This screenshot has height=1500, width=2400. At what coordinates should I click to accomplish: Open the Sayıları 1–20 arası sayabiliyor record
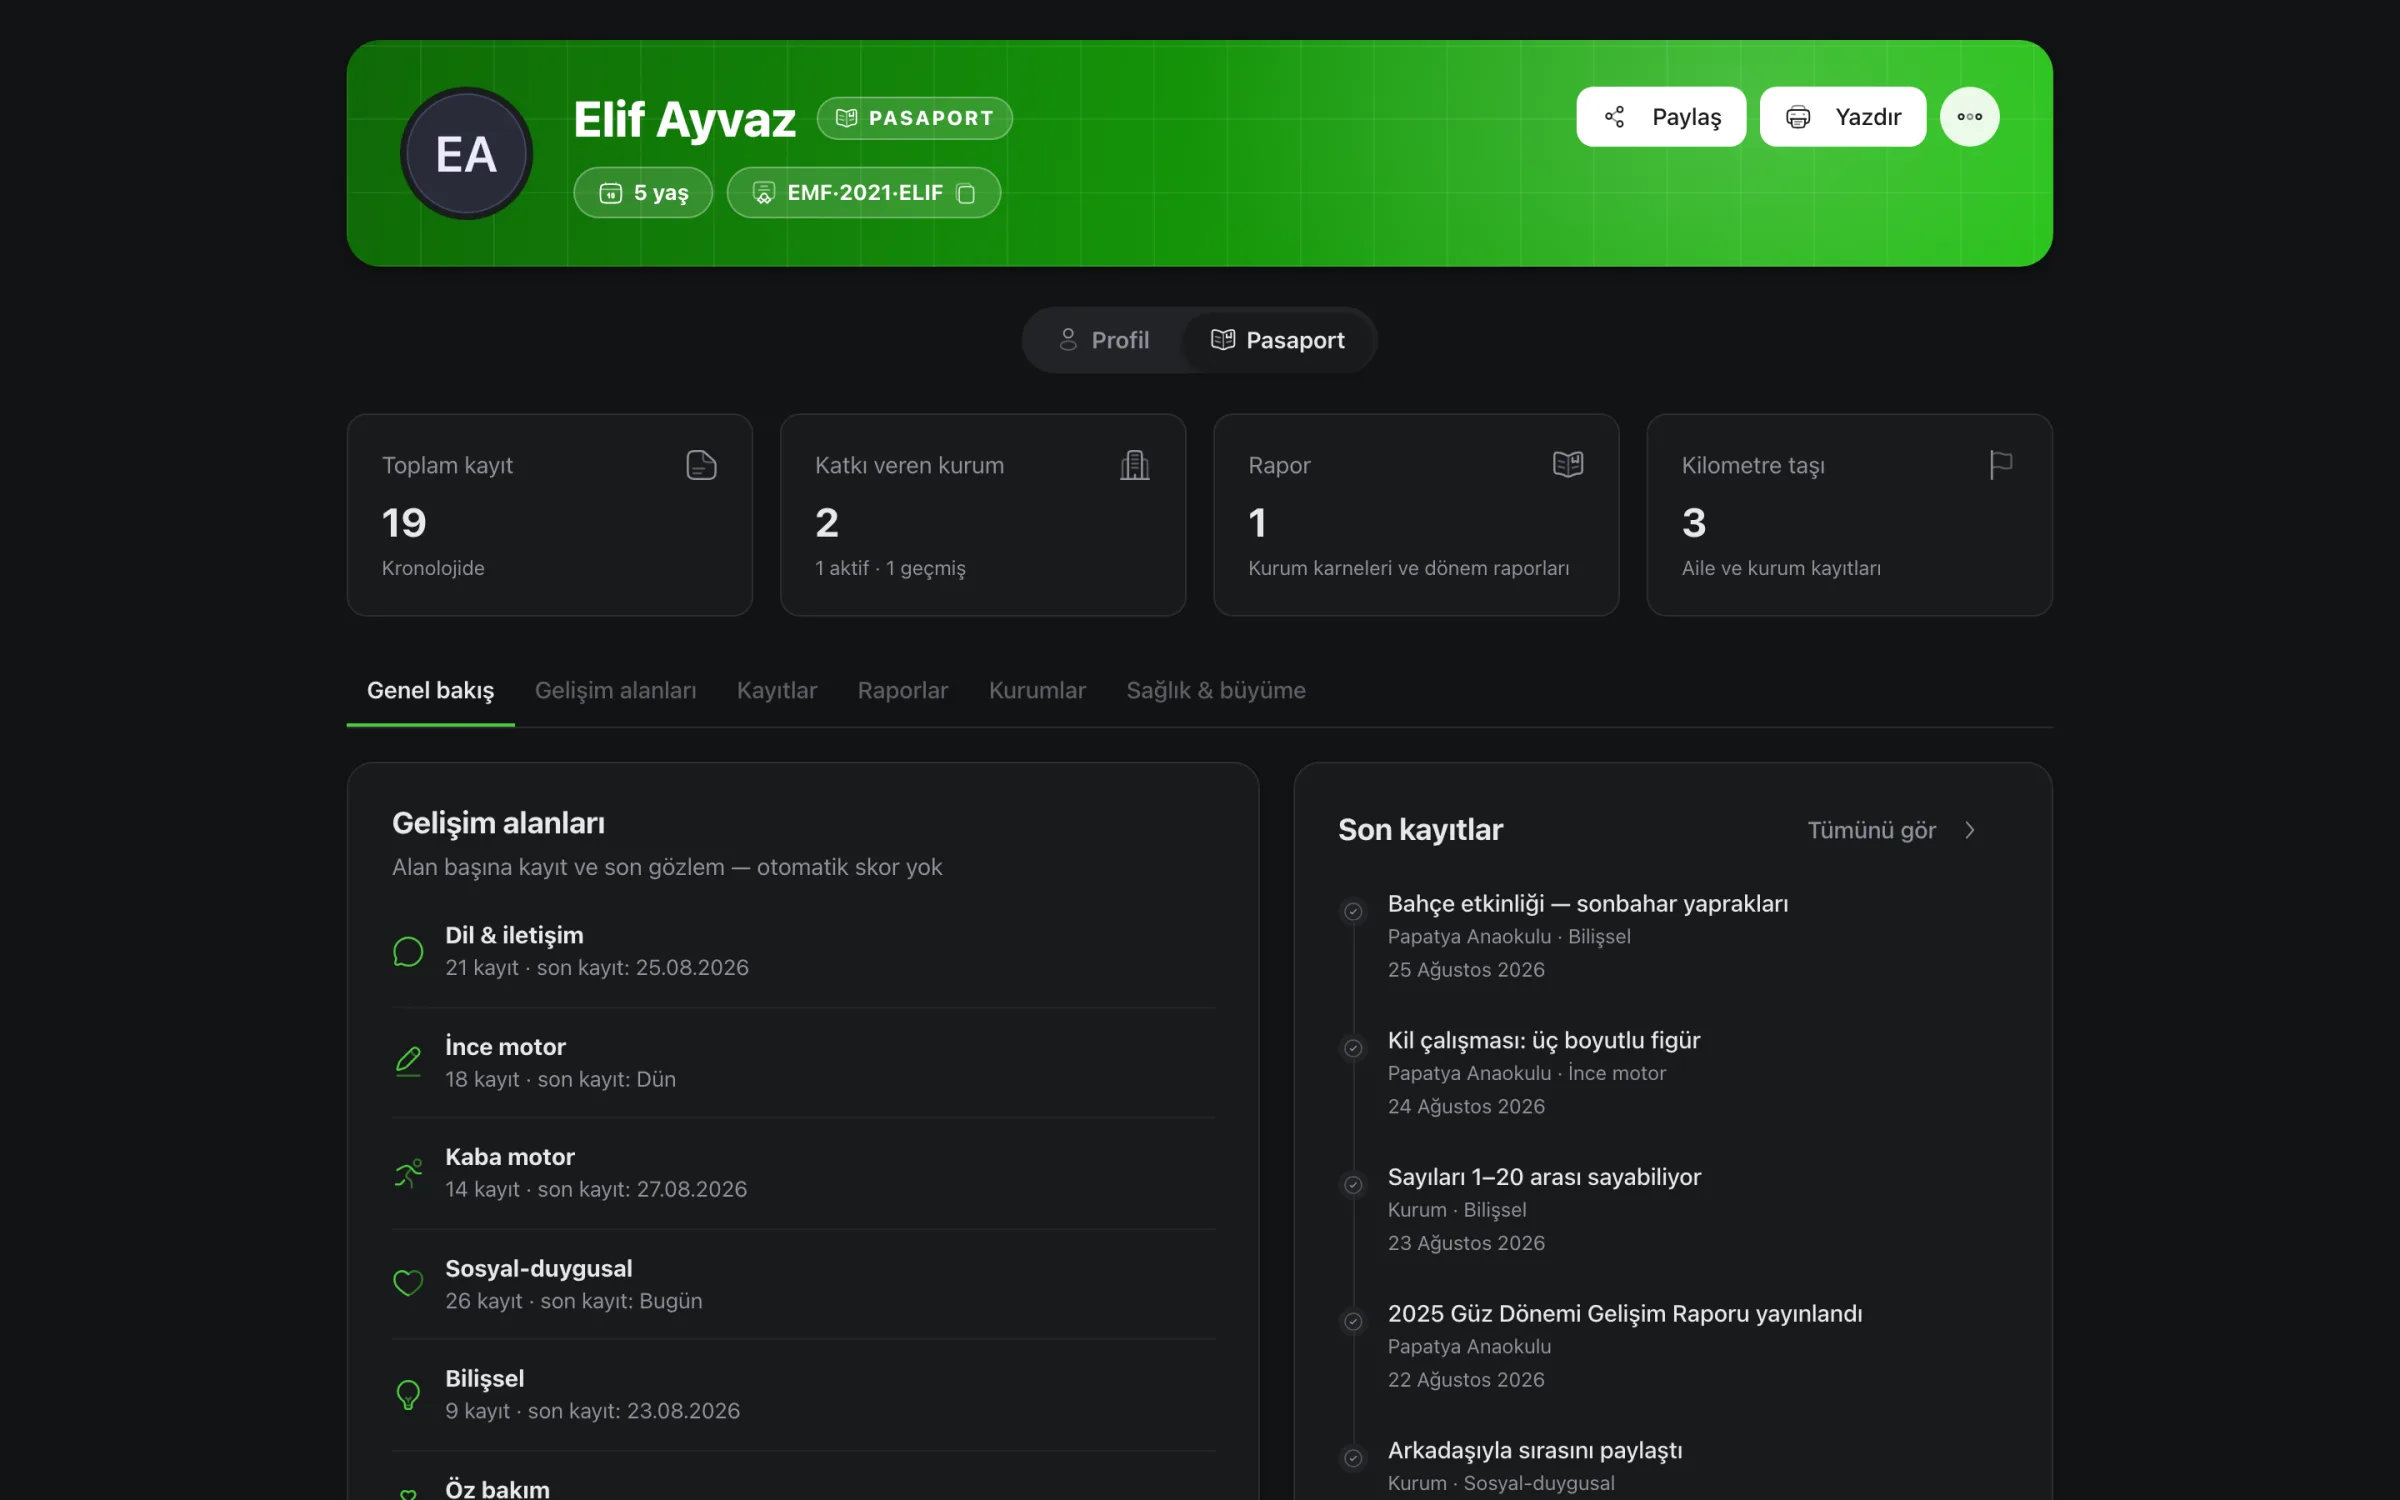(1544, 1177)
